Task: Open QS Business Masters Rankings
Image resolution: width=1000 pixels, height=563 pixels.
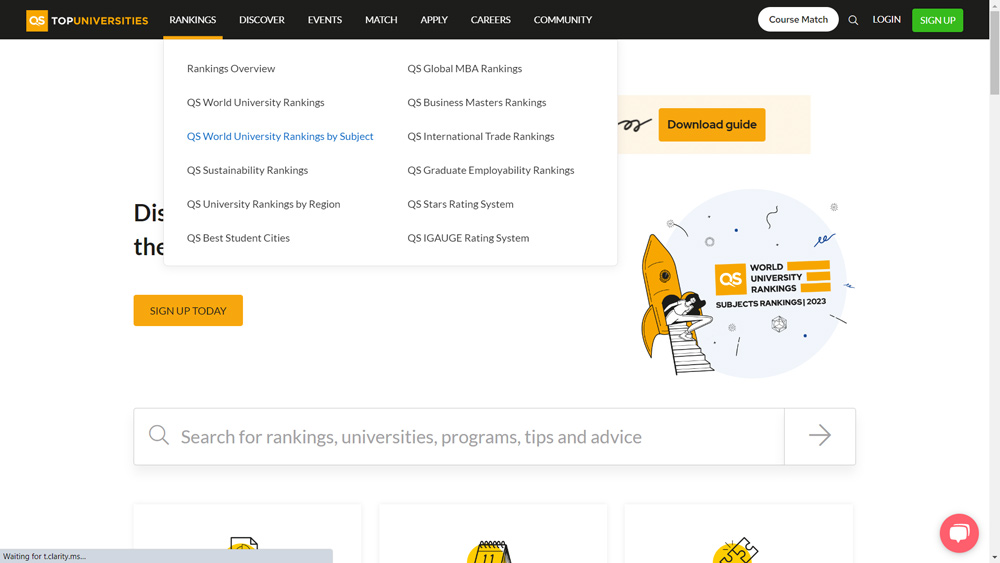Action: tap(476, 102)
